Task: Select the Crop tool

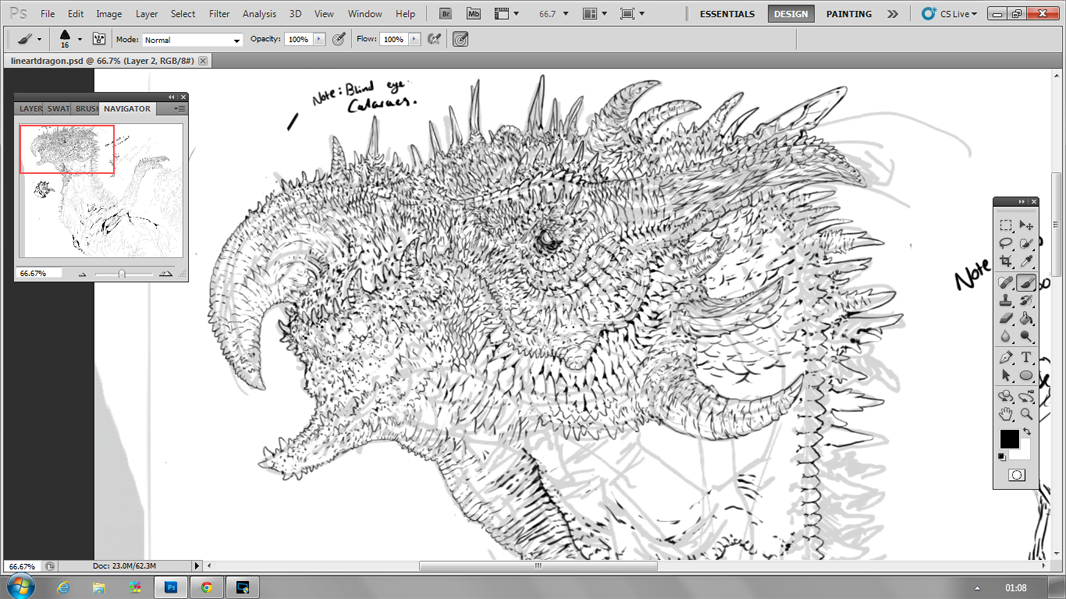Action: click(x=1006, y=262)
